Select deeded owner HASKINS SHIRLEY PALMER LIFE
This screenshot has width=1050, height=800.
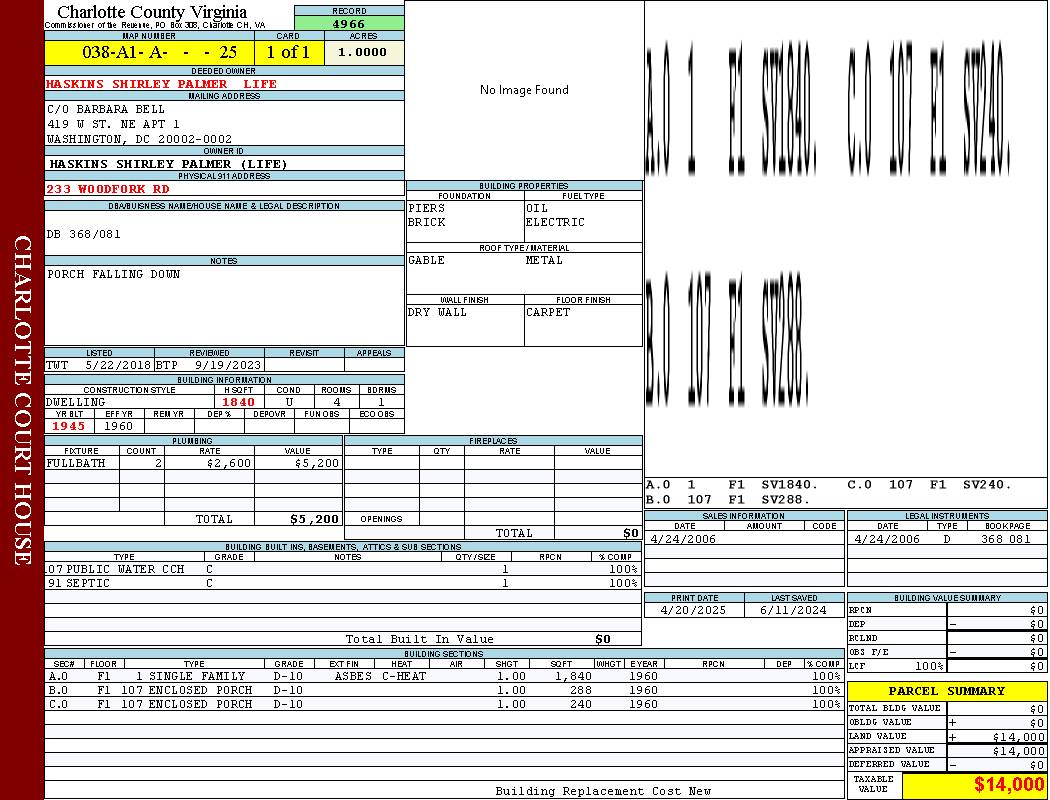pyautogui.click(x=161, y=84)
